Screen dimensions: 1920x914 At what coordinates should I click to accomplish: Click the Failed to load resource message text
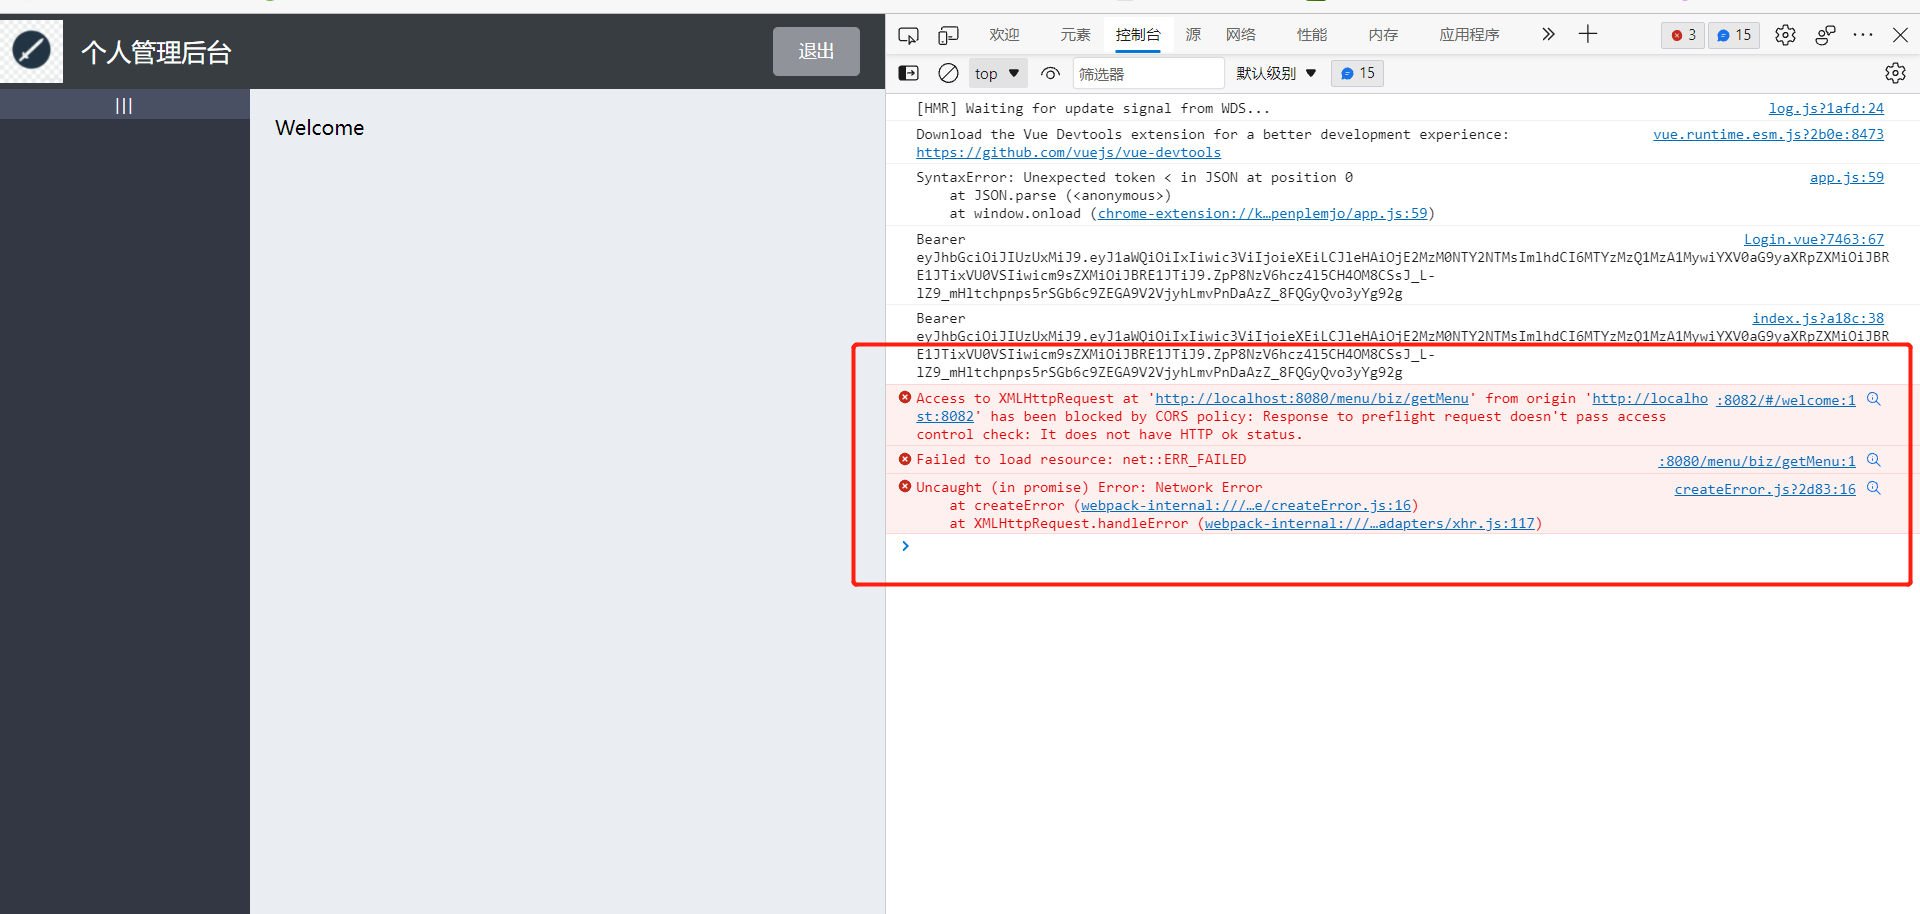coord(1081,459)
